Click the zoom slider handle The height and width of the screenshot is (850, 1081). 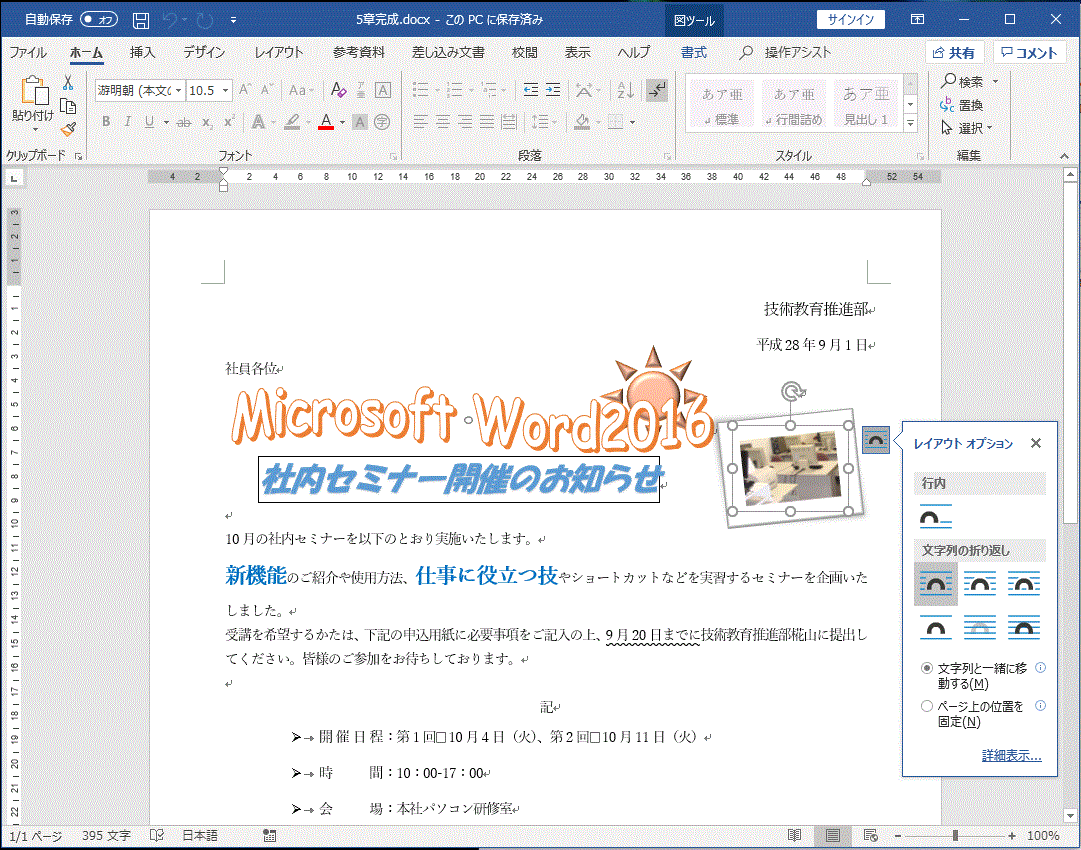(955, 836)
